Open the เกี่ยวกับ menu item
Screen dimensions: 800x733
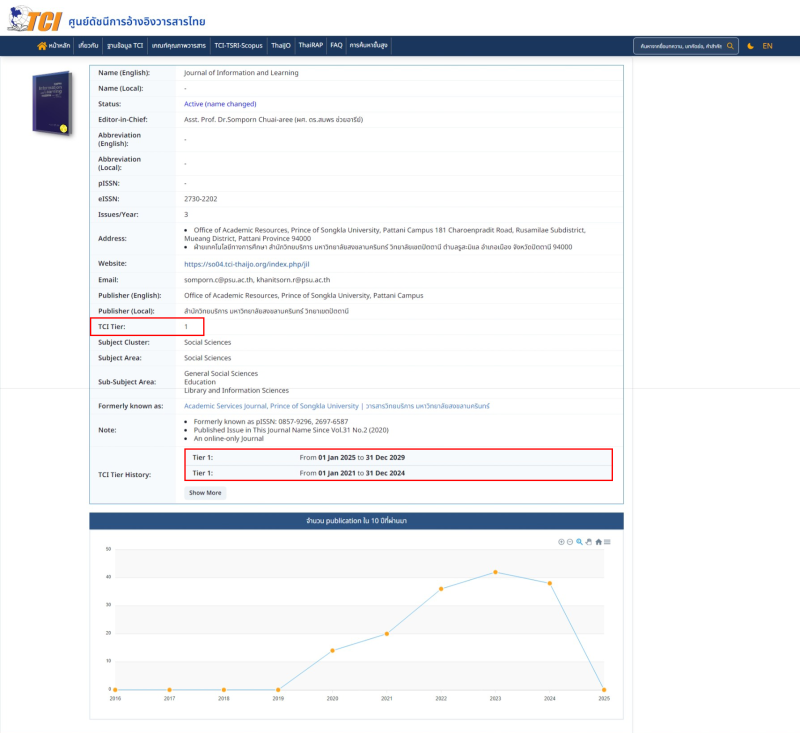coord(88,45)
